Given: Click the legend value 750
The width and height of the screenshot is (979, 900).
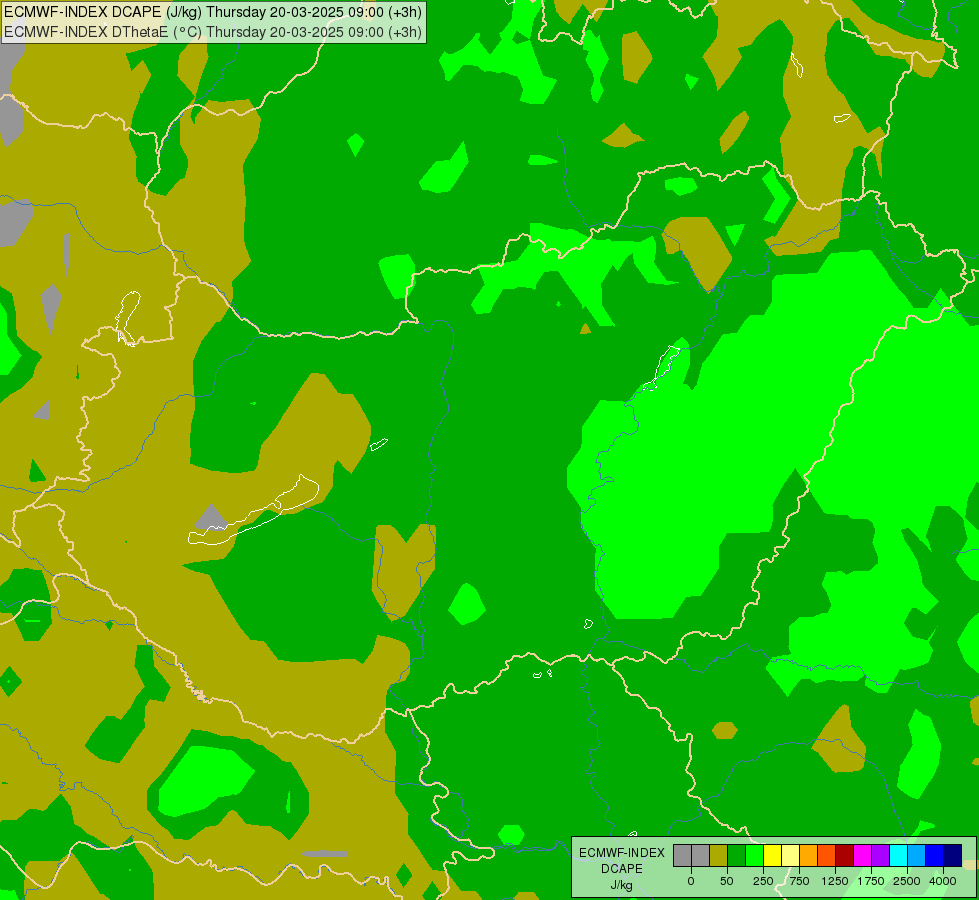Looking at the screenshot, I should (799, 881).
